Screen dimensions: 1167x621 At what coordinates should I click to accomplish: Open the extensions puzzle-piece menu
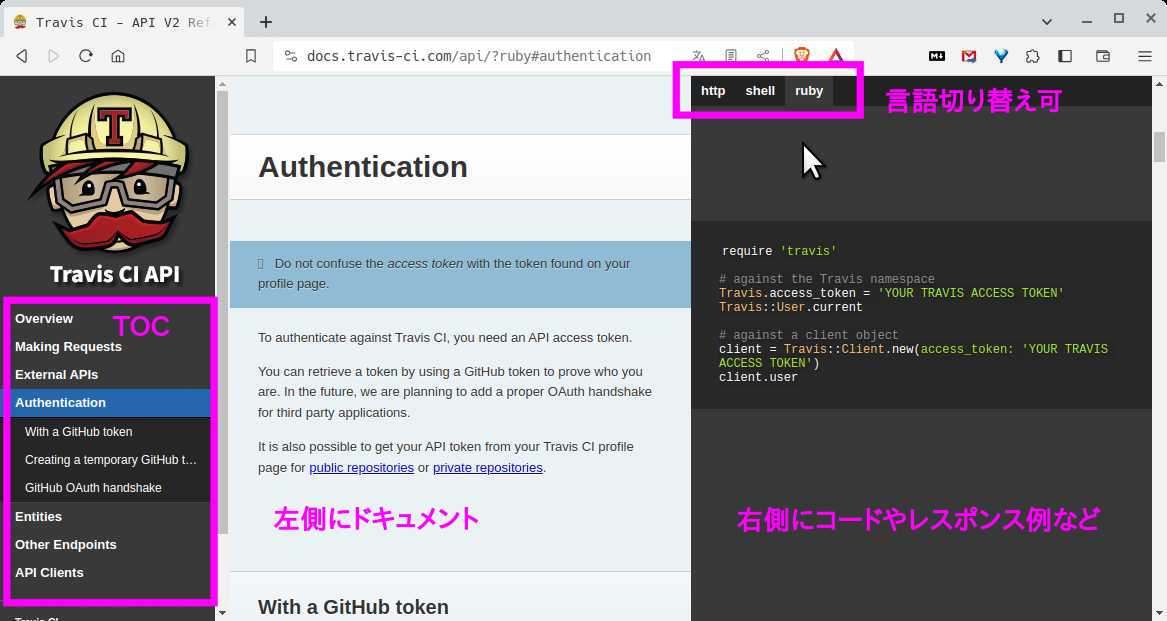coord(1032,56)
